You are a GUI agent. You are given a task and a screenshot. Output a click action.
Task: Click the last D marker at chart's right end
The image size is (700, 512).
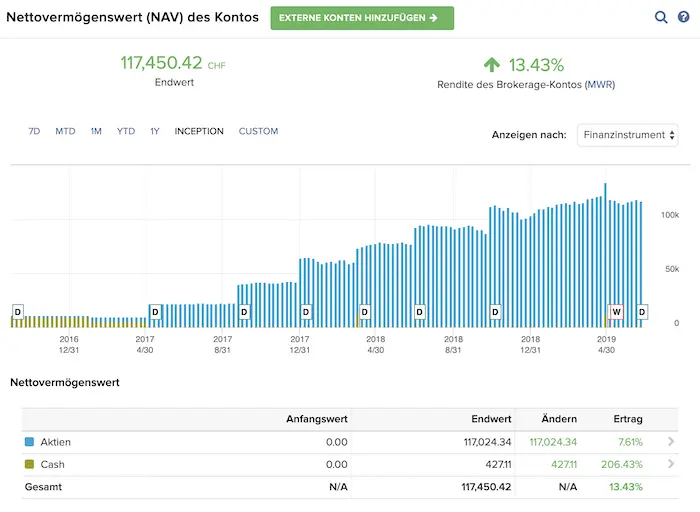pyautogui.click(x=642, y=312)
